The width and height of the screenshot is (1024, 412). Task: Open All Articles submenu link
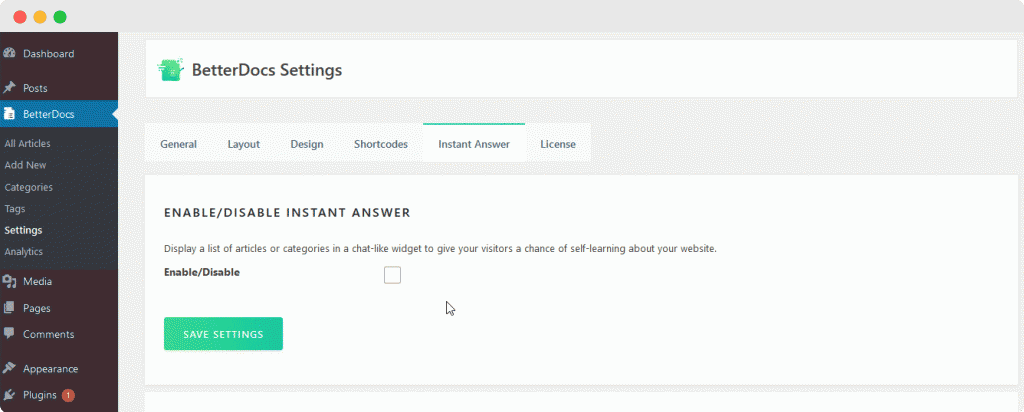27,144
